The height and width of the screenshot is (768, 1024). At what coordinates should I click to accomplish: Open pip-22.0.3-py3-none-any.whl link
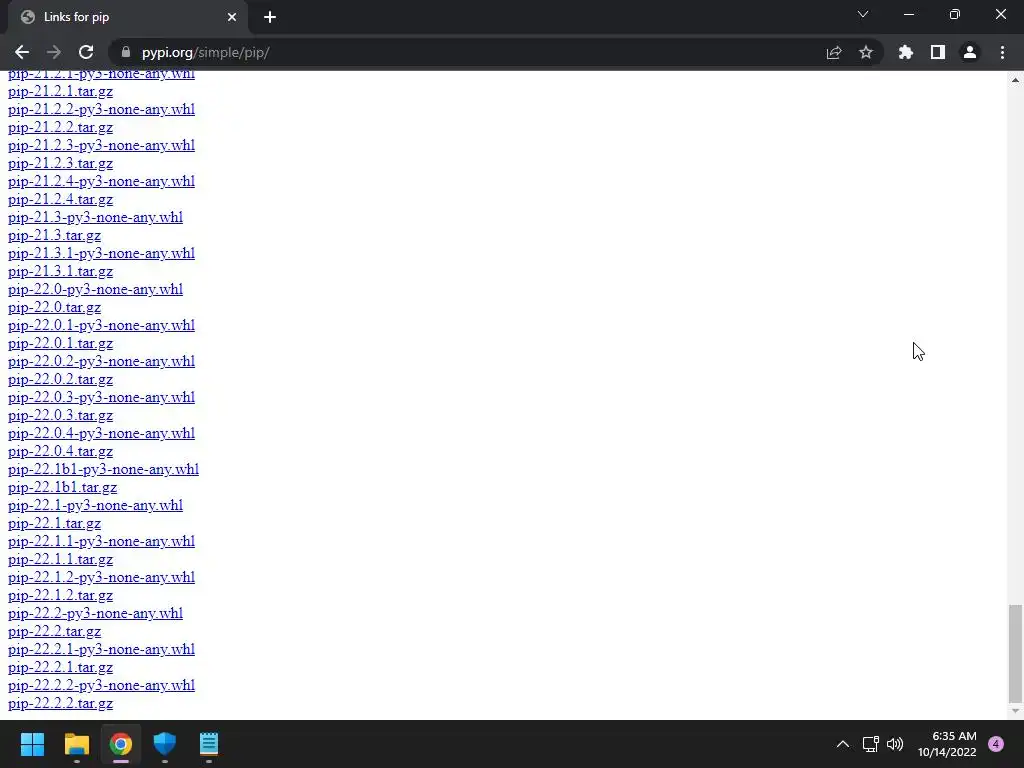point(101,396)
